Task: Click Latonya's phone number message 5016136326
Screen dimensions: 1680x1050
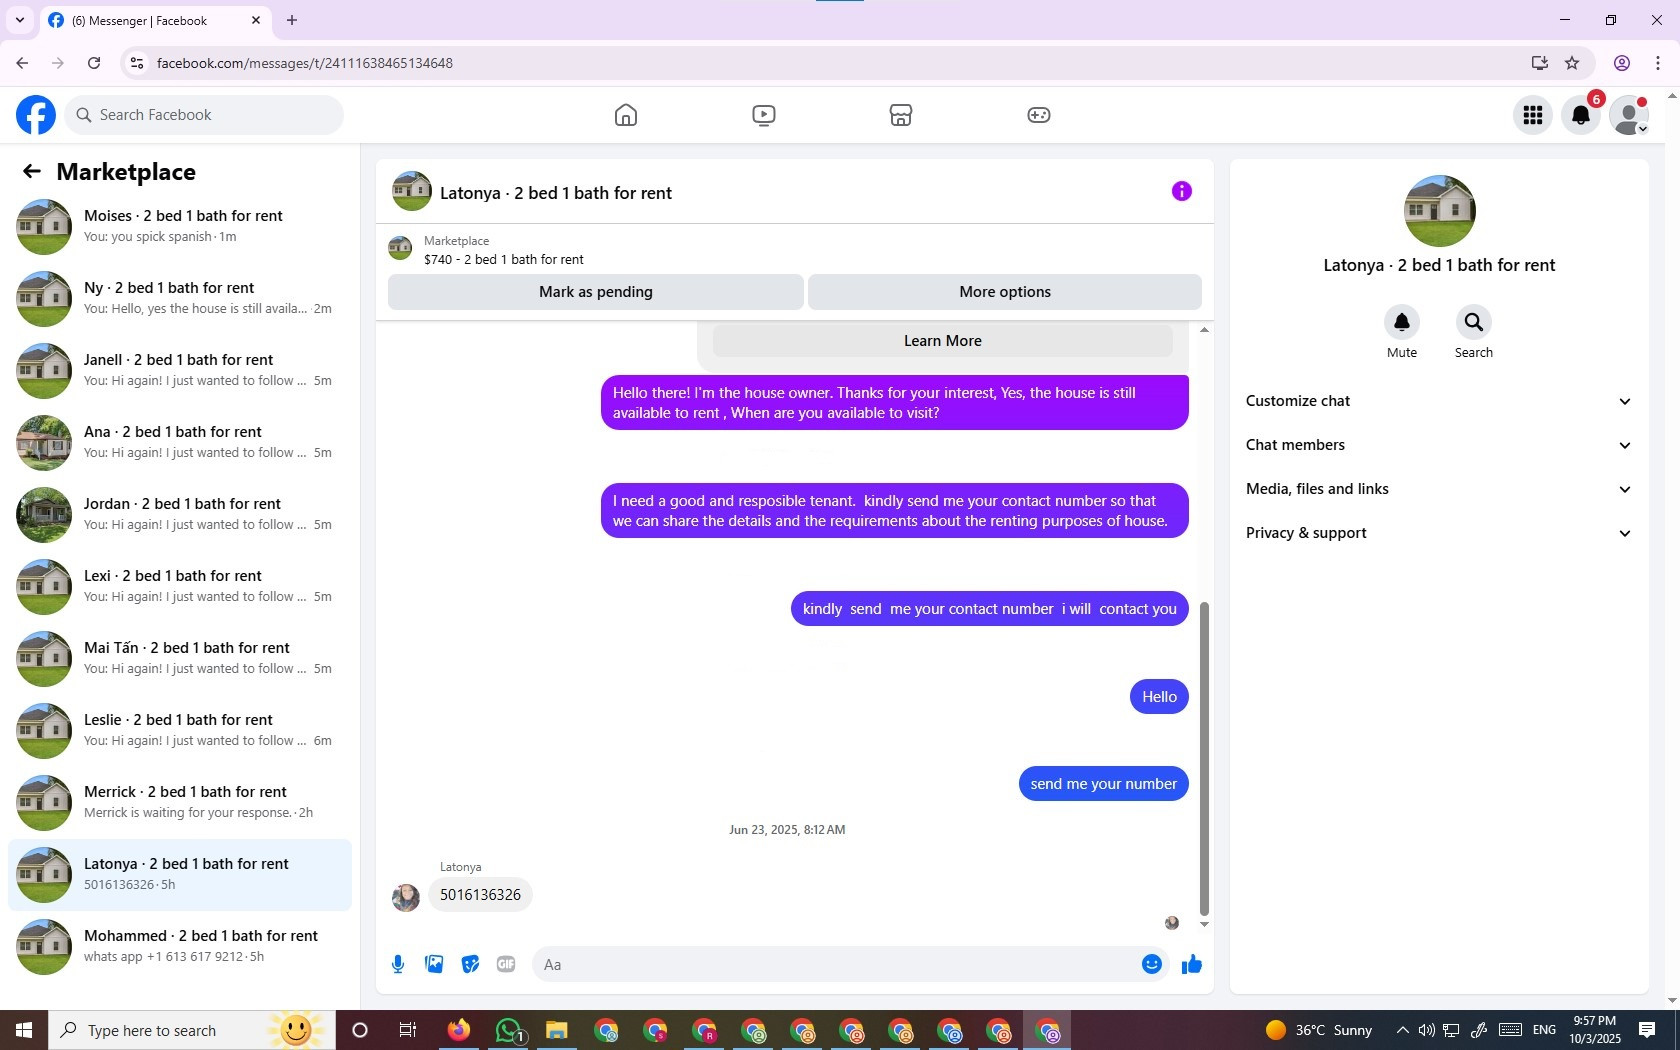Action: [x=480, y=895]
